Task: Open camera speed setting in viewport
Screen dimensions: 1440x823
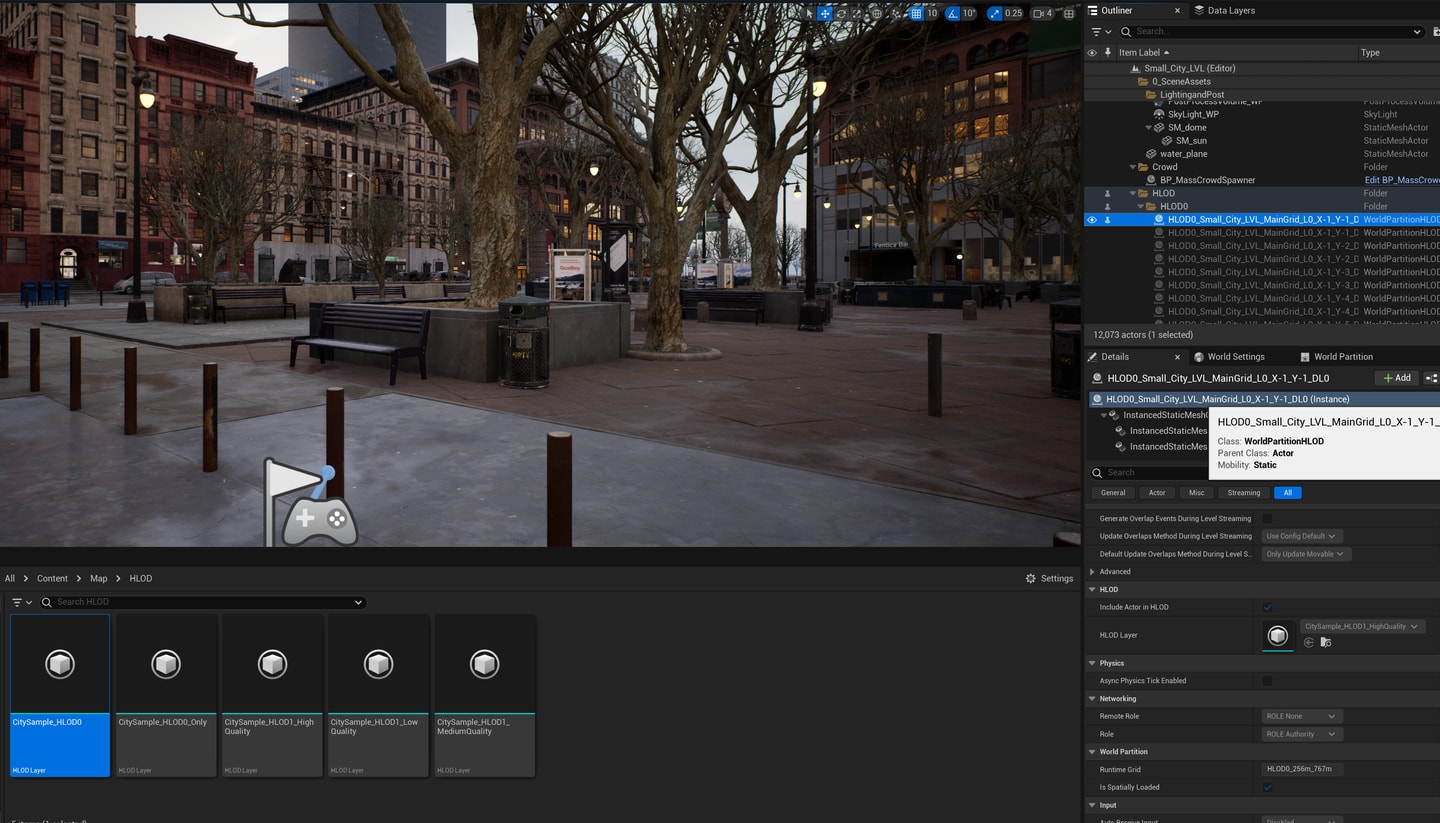Action: [x=1042, y=13]
